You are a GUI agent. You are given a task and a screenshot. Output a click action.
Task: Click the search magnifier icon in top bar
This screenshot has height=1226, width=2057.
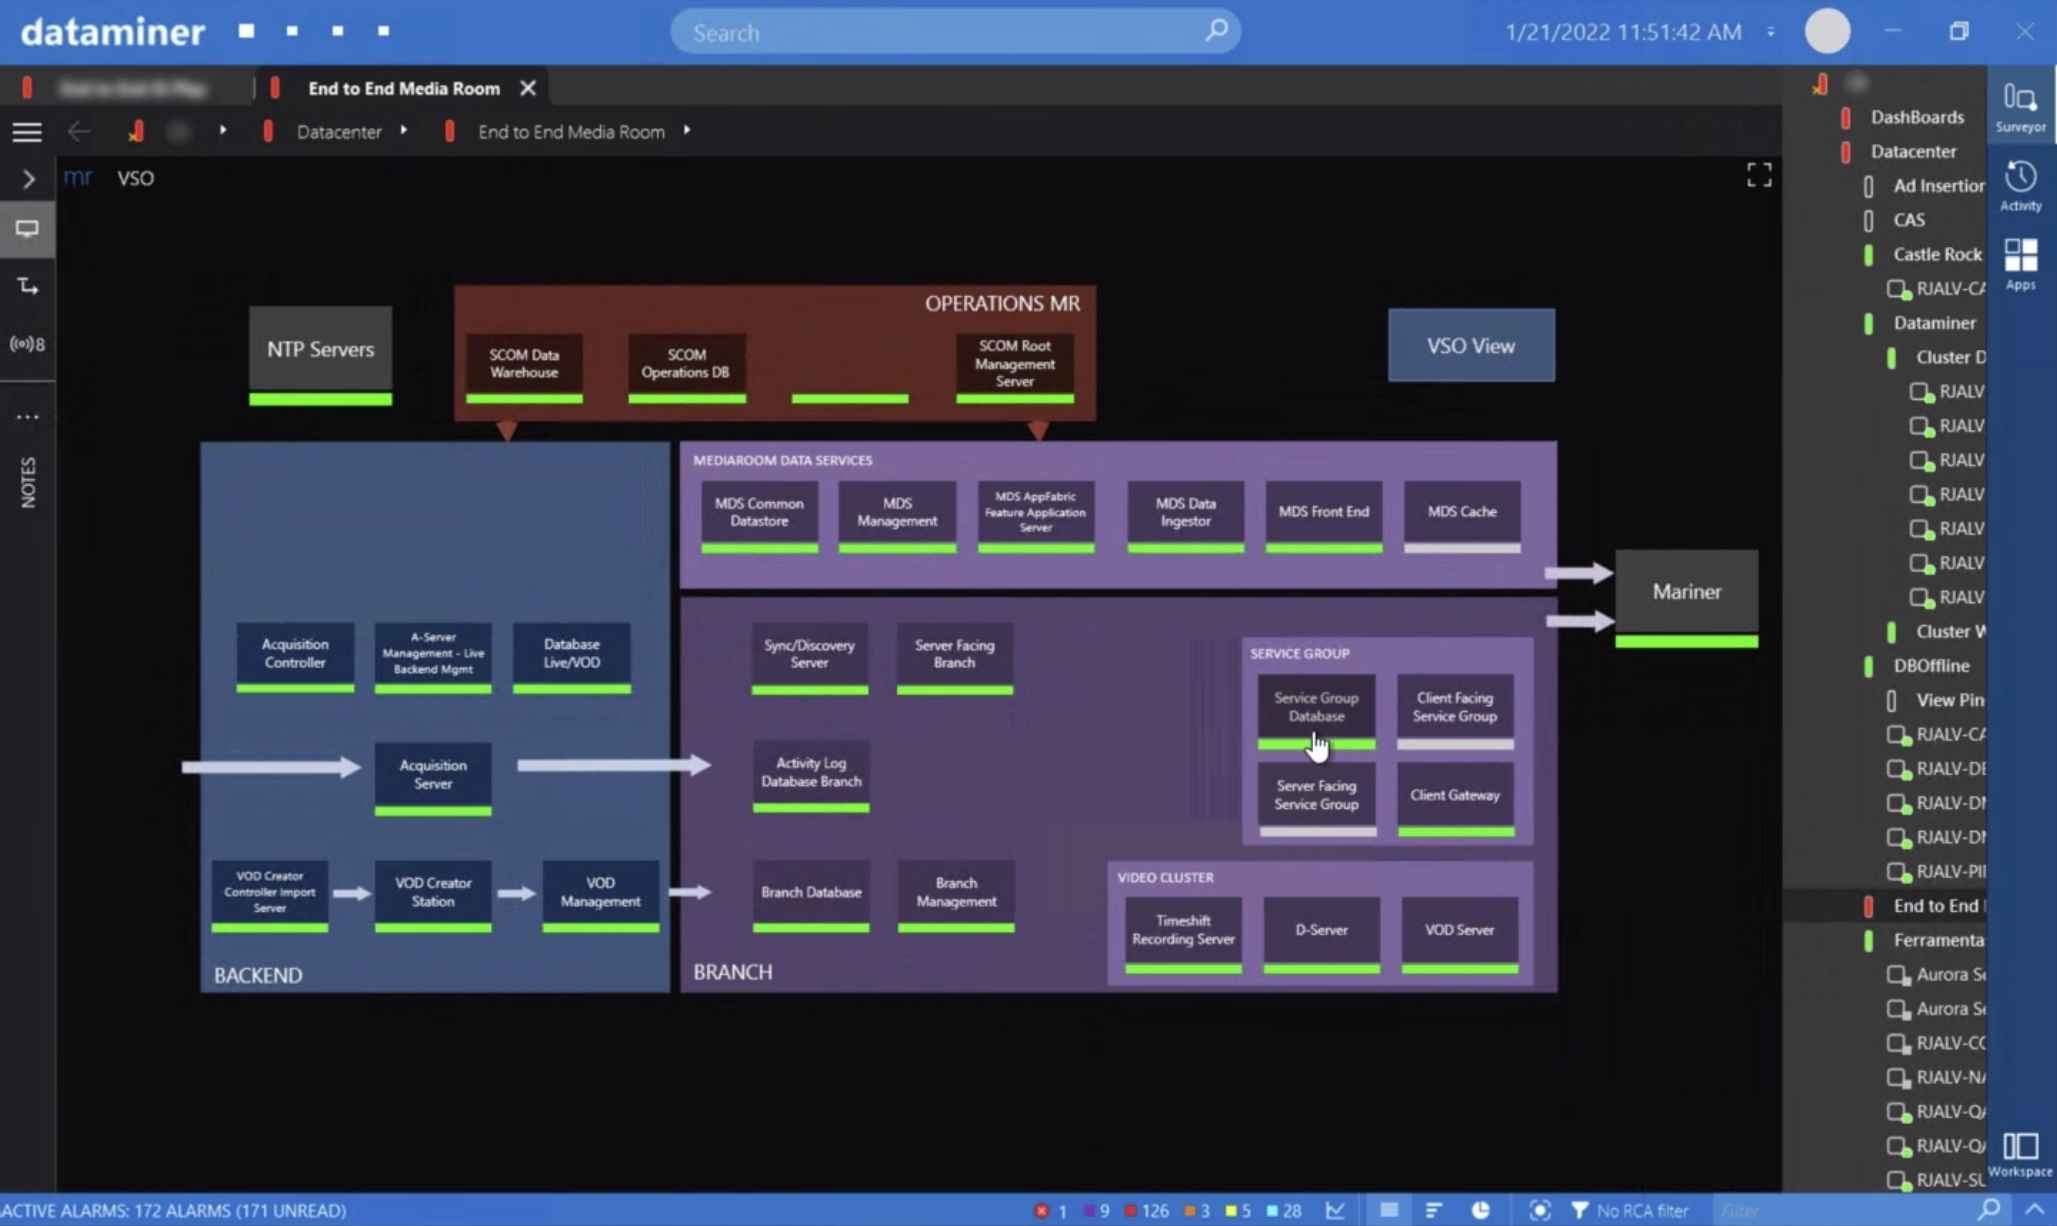click(x=1216, y=31)
